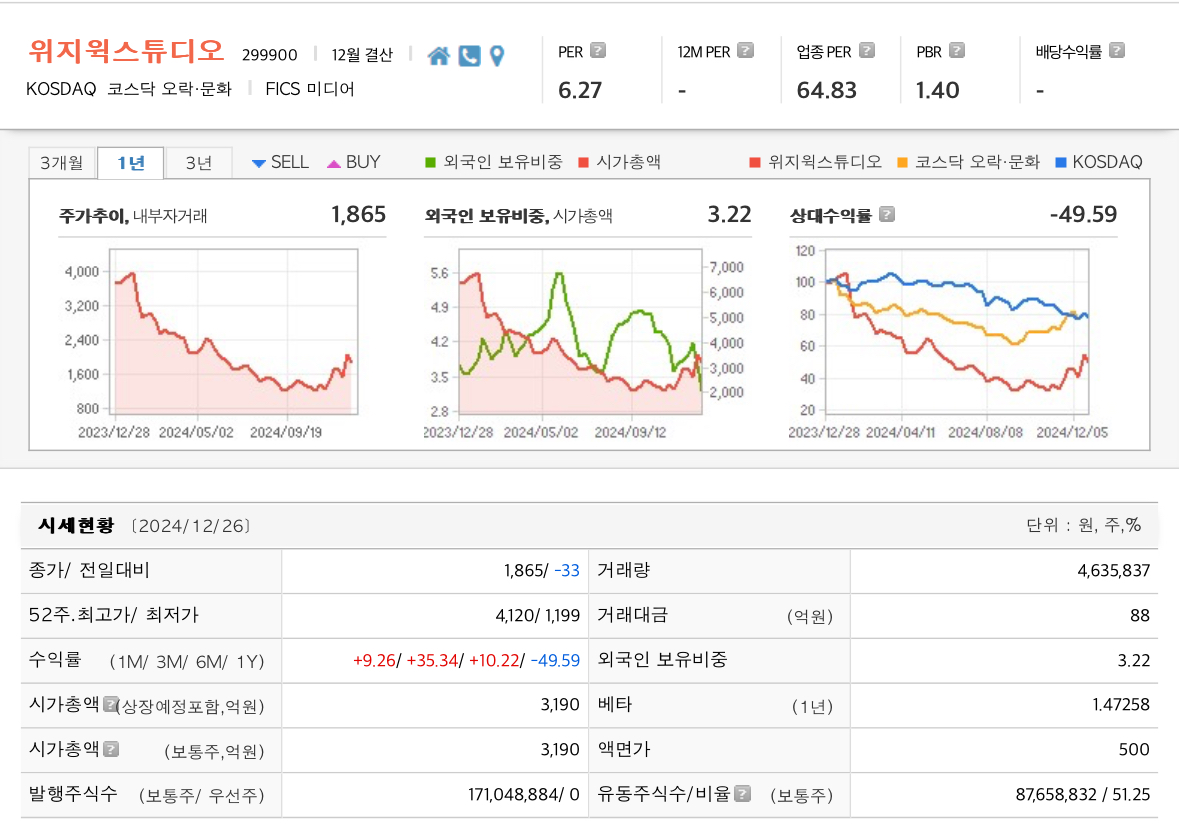Click 베타 value 1.47258
Viewport: 1179px width, 836px height.
(1121, 704)
